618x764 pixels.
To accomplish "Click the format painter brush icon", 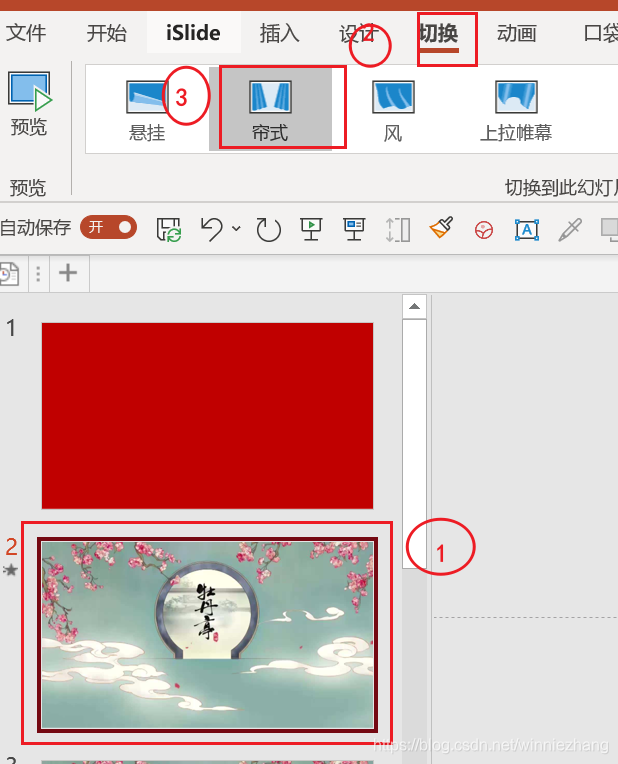I will (441, 227).
